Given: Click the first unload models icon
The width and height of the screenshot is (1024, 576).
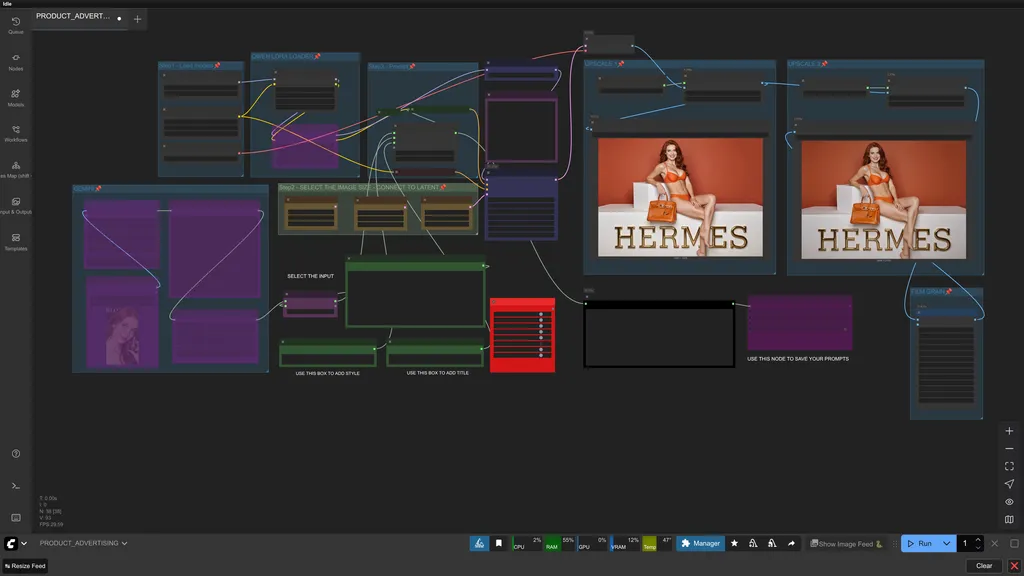Looking at the screenshot, I should coord(753,543).
